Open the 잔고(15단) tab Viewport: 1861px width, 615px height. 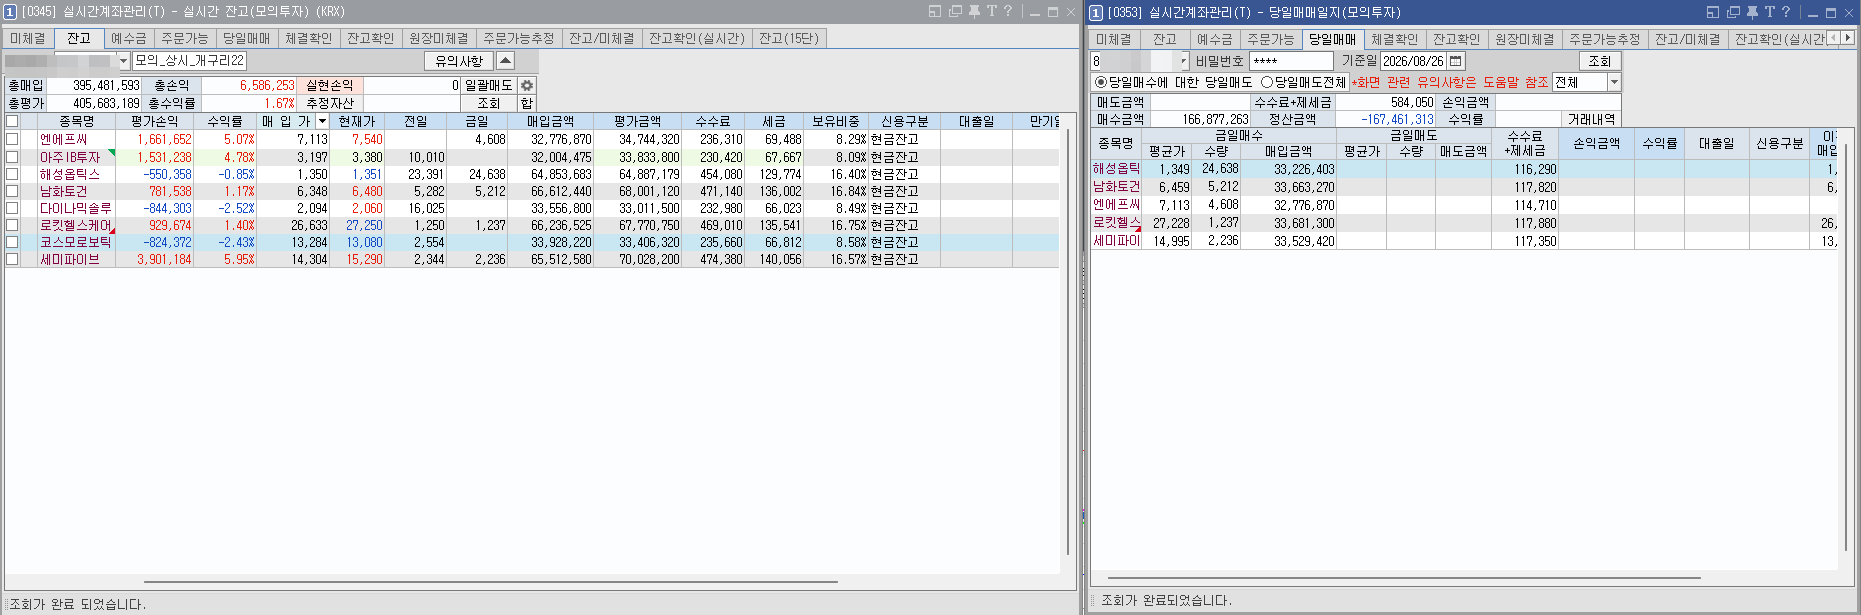tap(789, 38)
